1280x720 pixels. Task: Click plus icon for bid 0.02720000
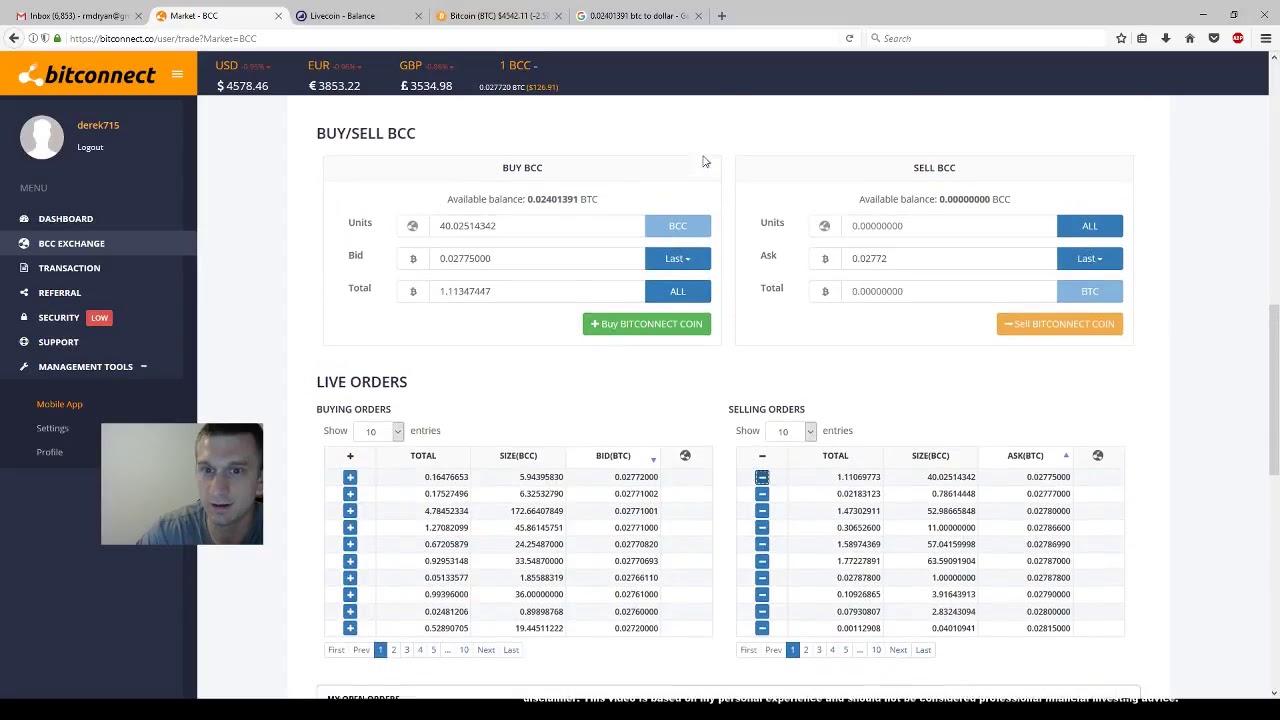point(350,628)
